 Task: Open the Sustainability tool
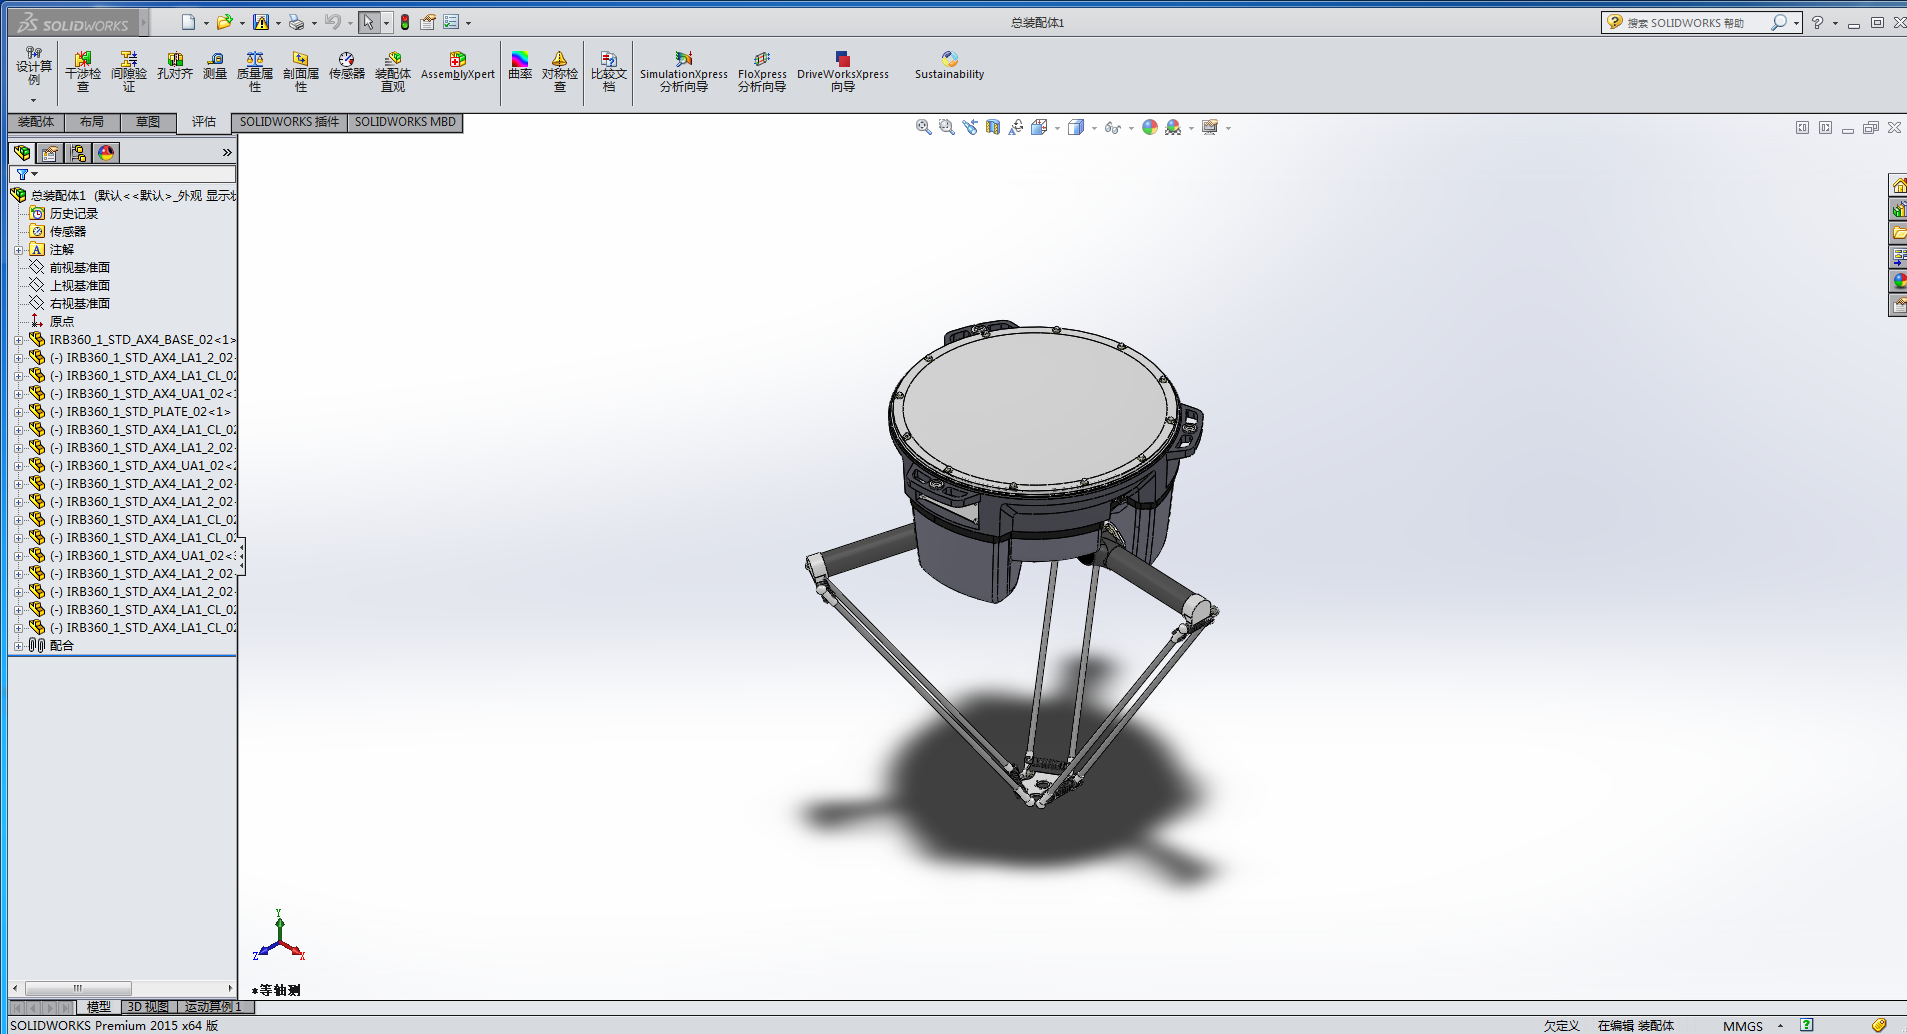pyautogui.click(x=949, y=66)
